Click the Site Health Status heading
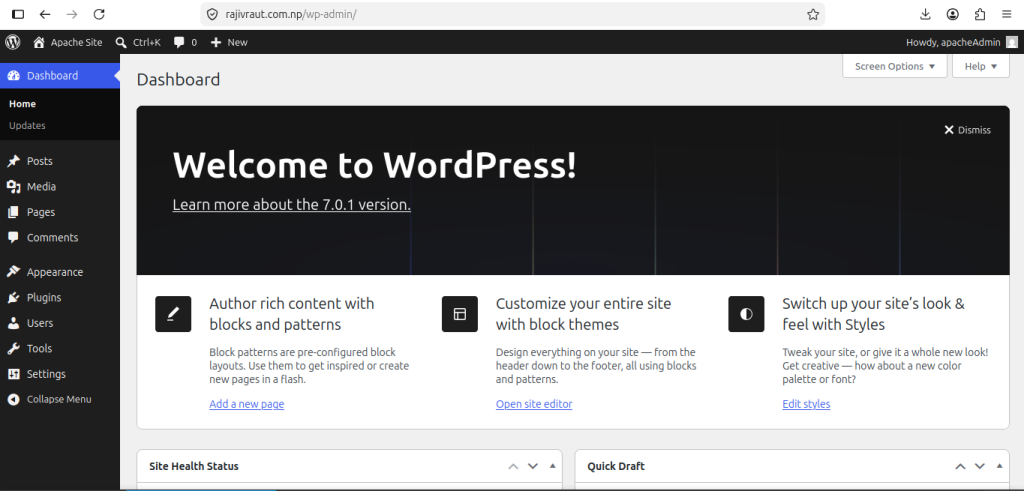Viewport: 1024px width, 491px height. pos(194,466)
